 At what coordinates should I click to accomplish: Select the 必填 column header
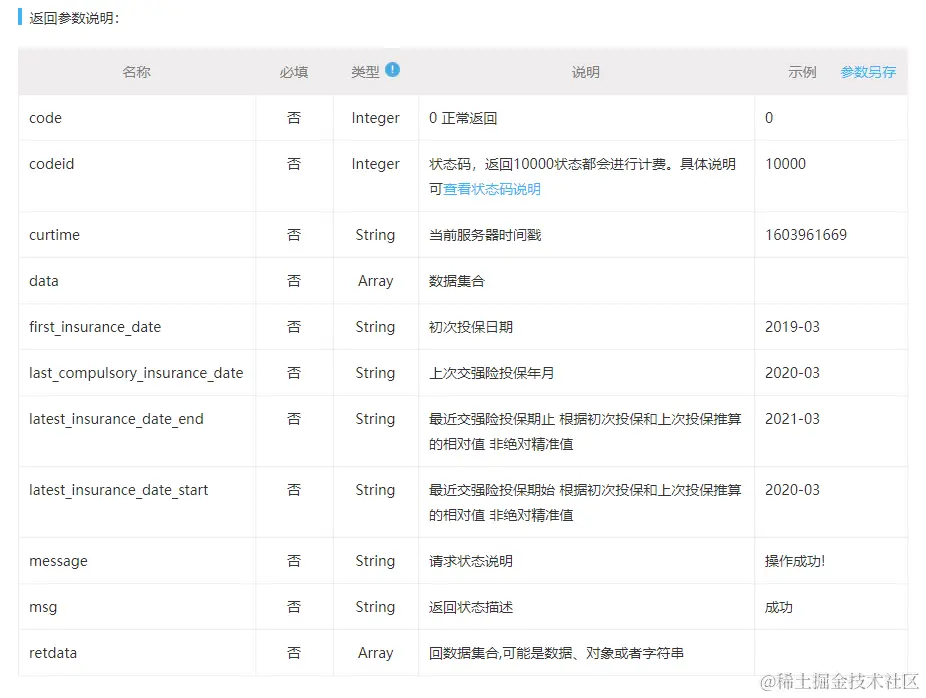pos(294,72)
